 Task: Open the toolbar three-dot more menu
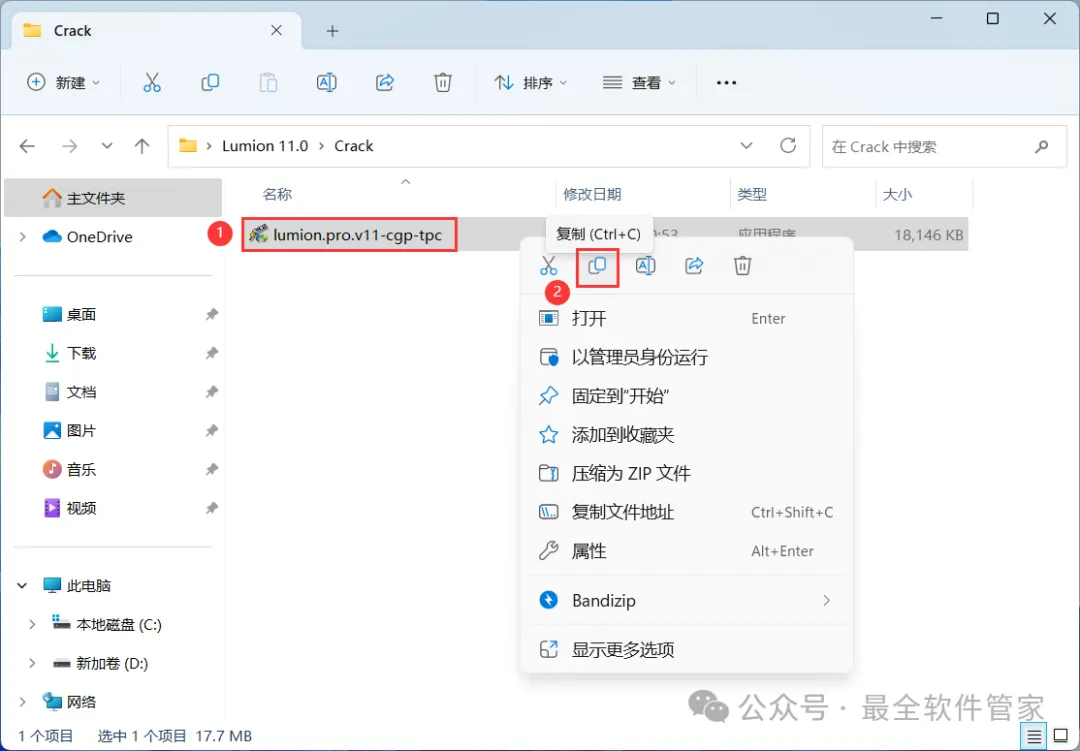coord(726,83)
